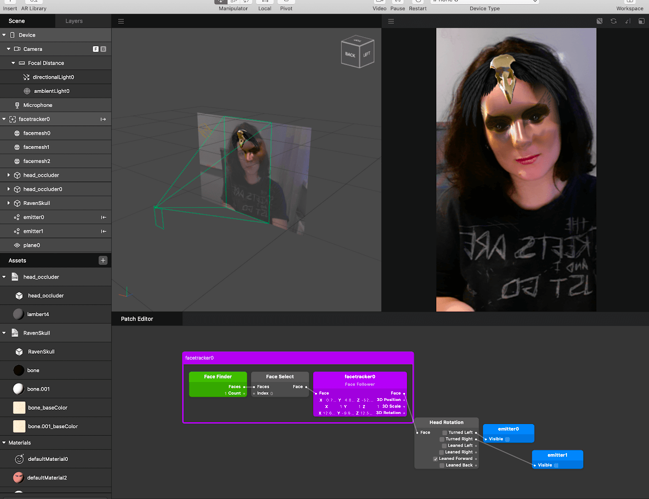This screenshot has height=499, width=649.
Task: Open the Patch Editor tab
Action: tap(137, 319)
